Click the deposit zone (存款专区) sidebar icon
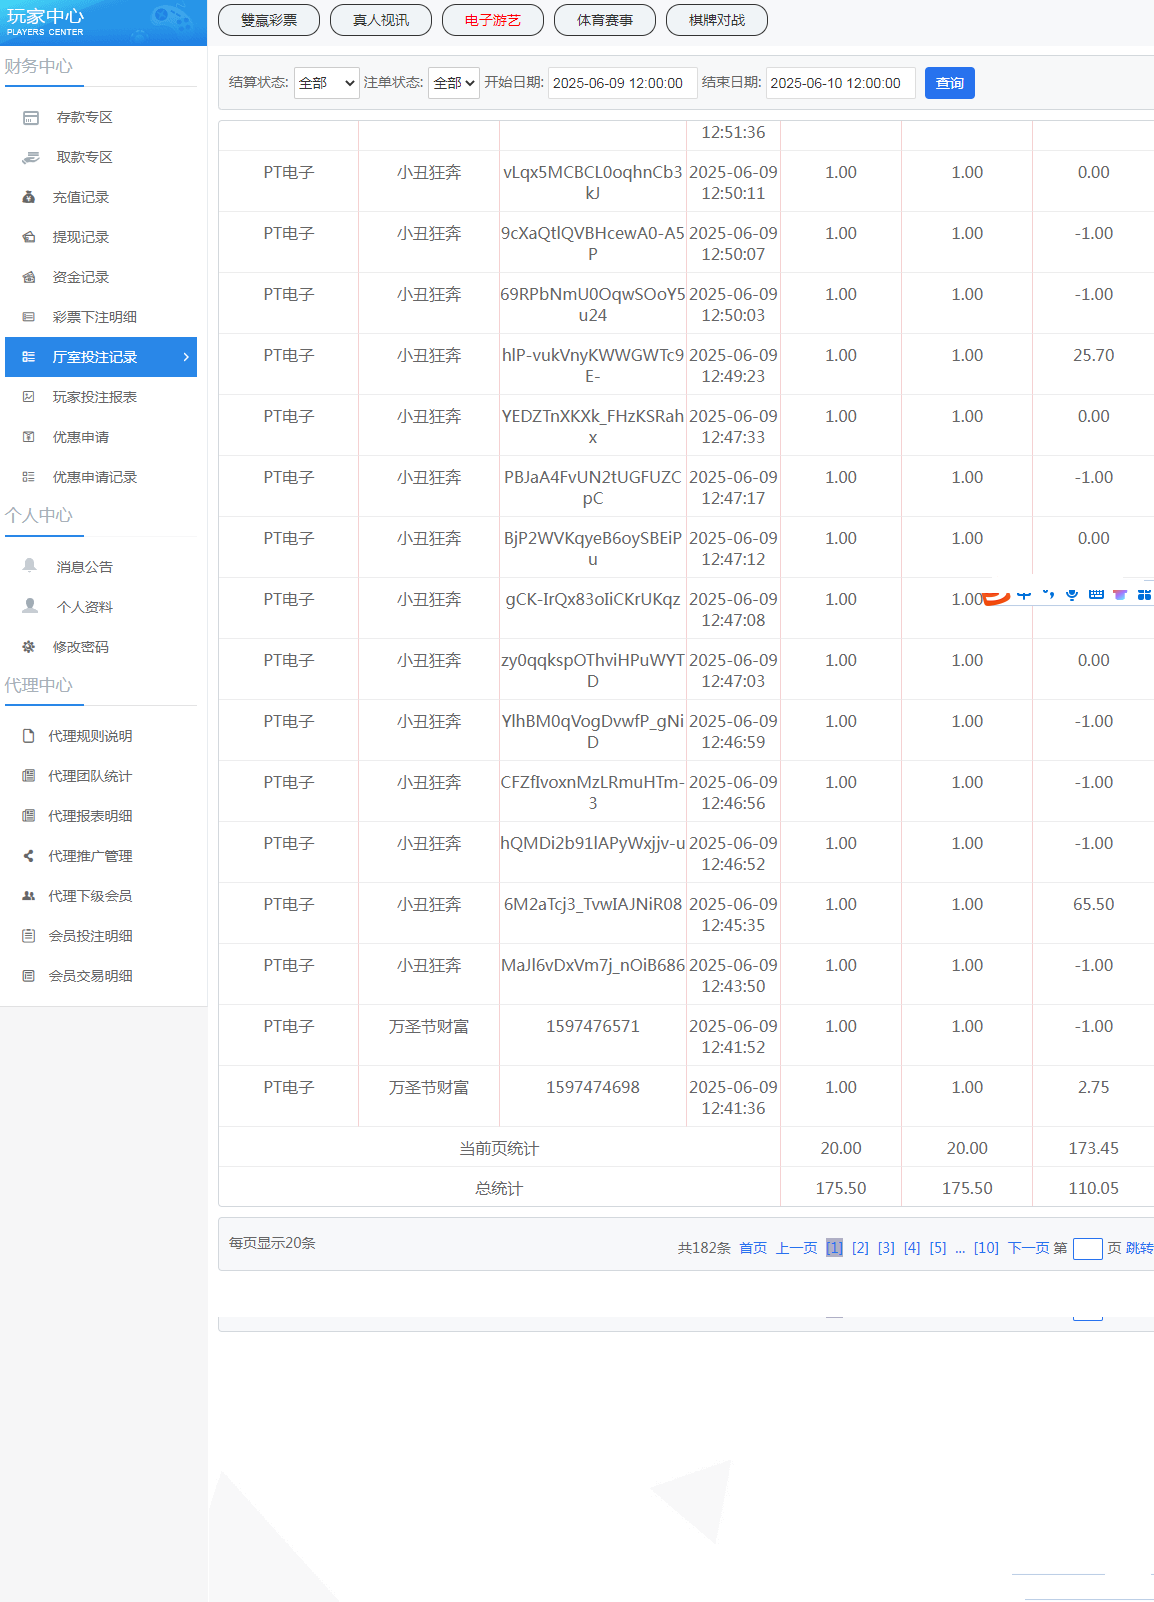This screenshot has height=1602, width=1154. [31, 118]
